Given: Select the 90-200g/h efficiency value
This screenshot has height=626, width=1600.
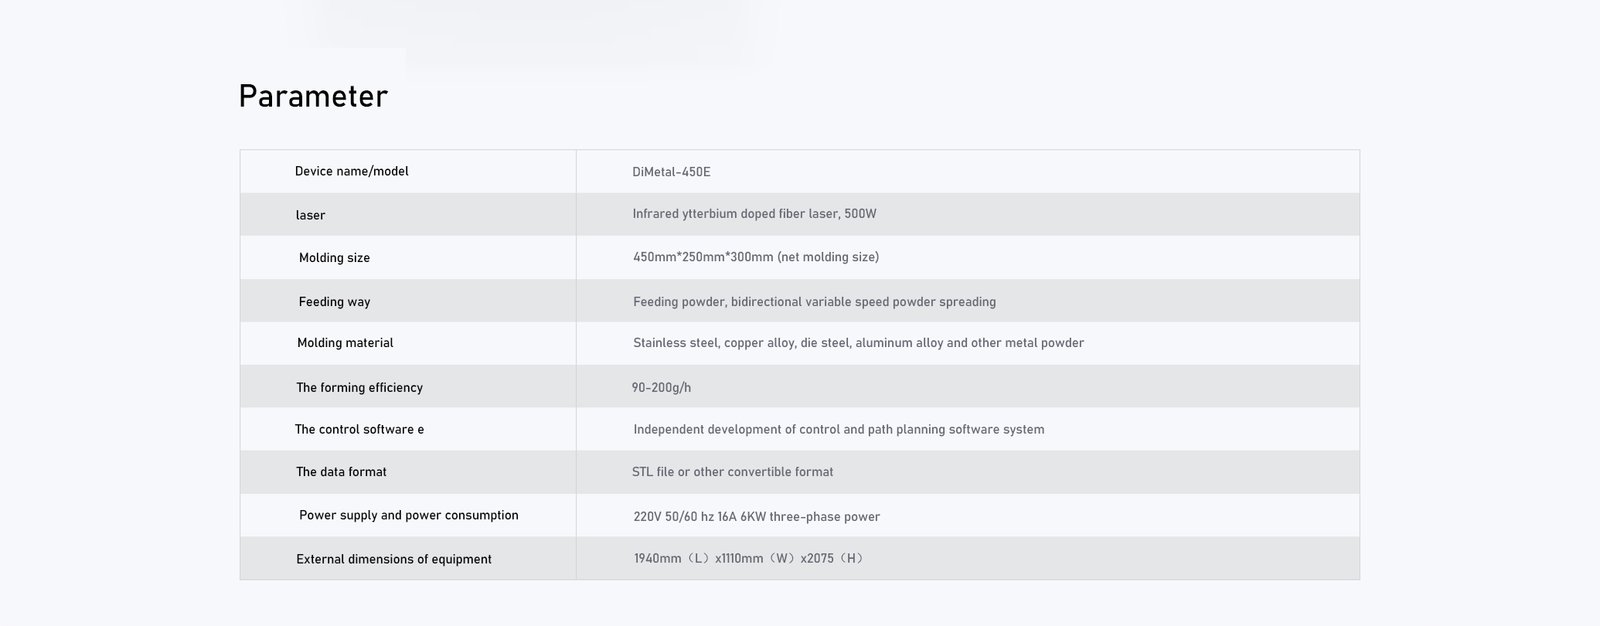Looking at the screenshot, I should point(661,388).
